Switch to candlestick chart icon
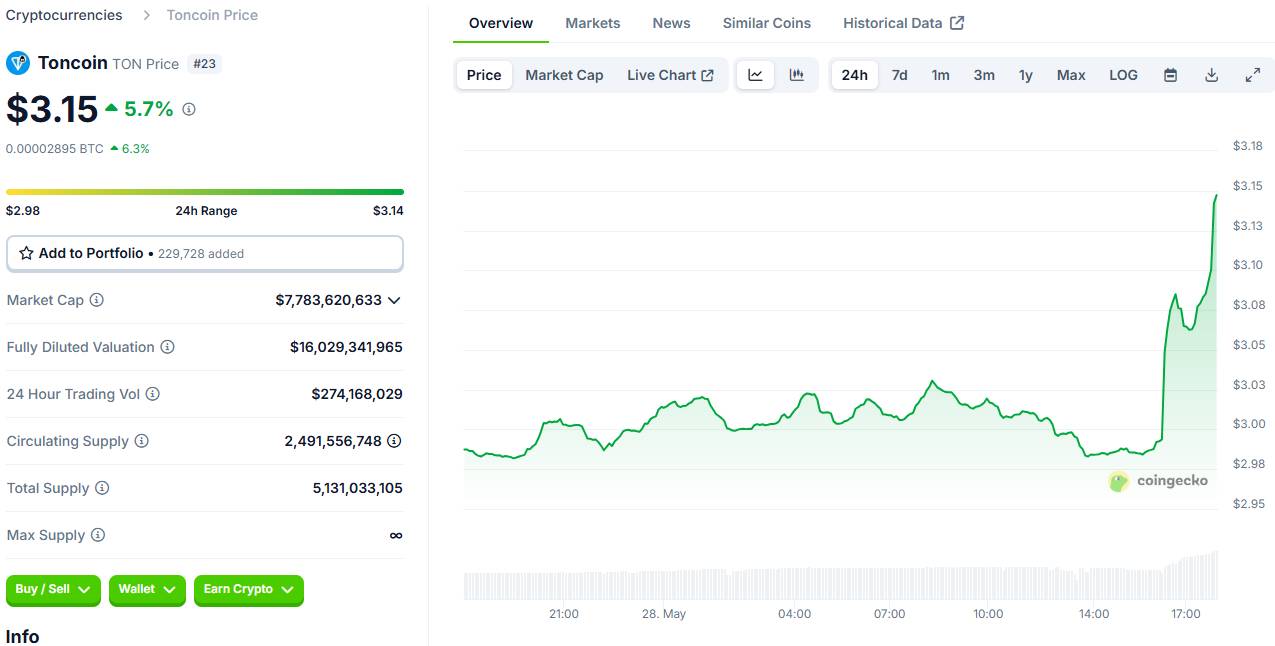1275x646 pixels. coord(797,75)
